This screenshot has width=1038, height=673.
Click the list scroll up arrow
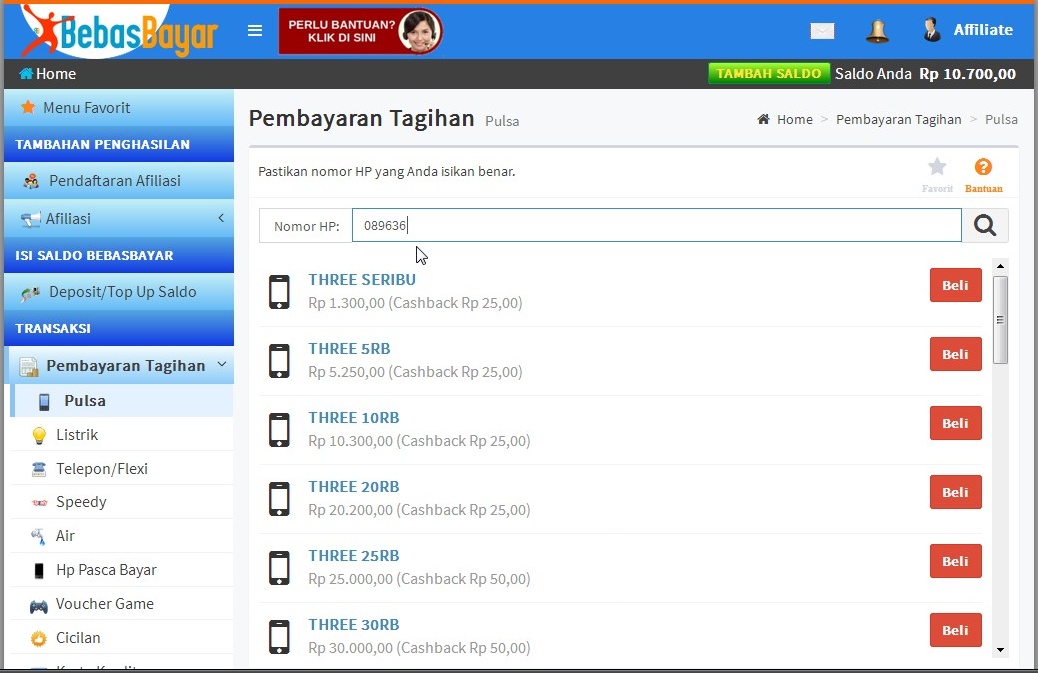point(1000,266)
